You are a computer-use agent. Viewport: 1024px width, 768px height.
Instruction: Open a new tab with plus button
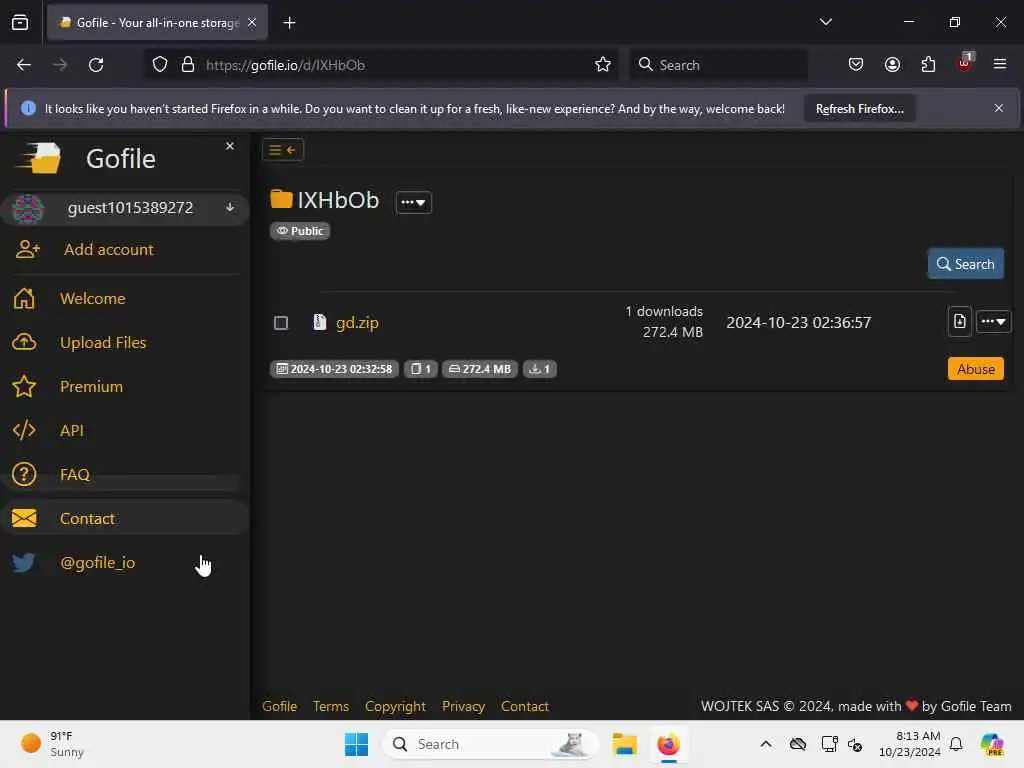pos(289,23)
